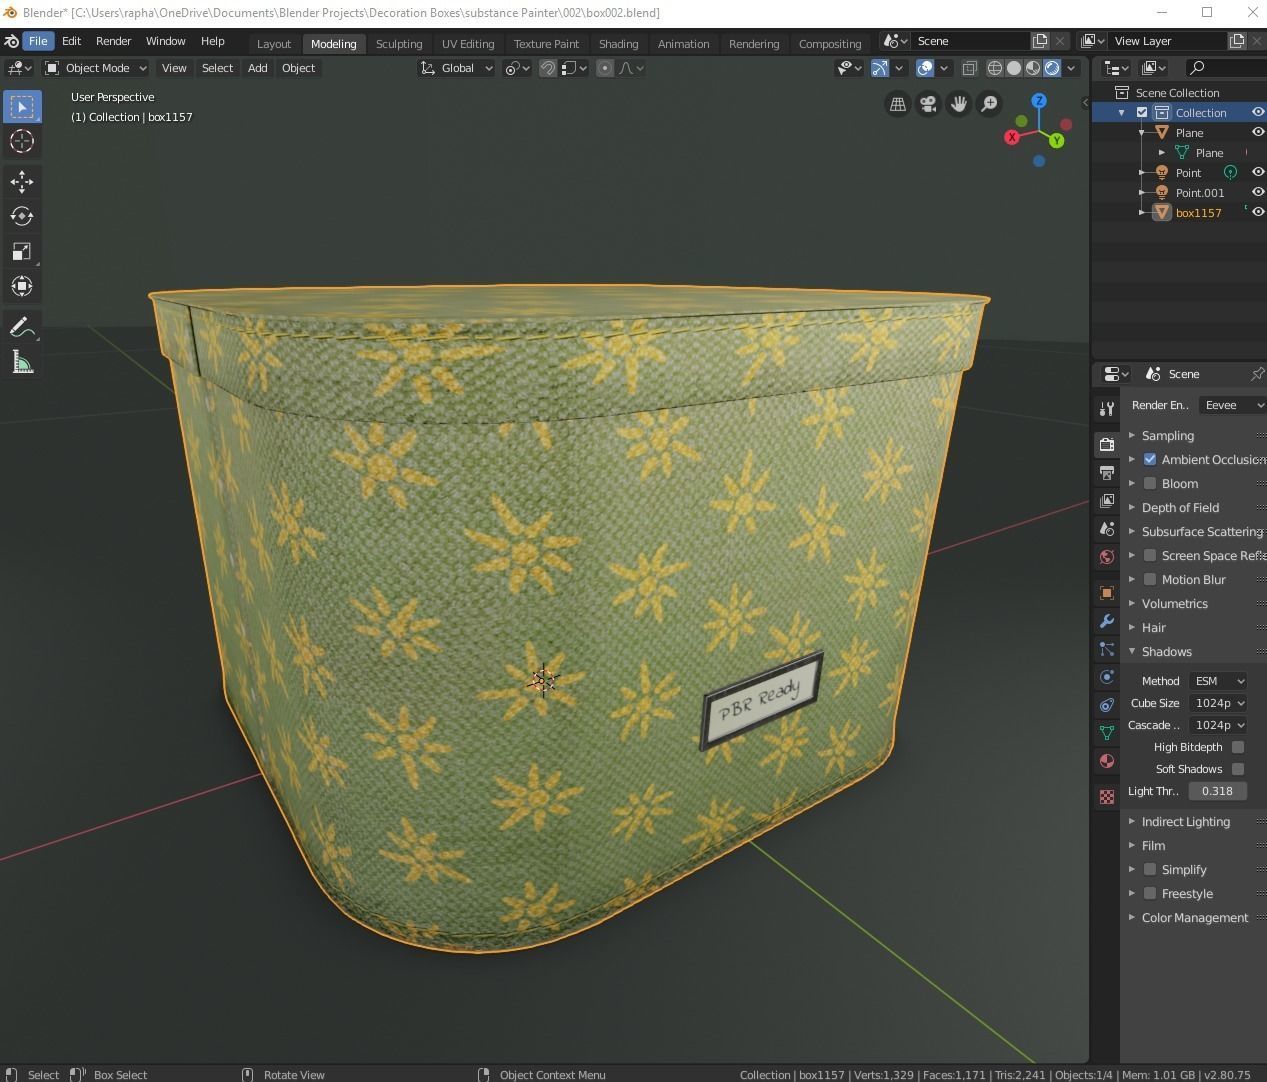Activate the Cursor tool
Viewport: 1267px width, 1082px height.
[22, 141]
